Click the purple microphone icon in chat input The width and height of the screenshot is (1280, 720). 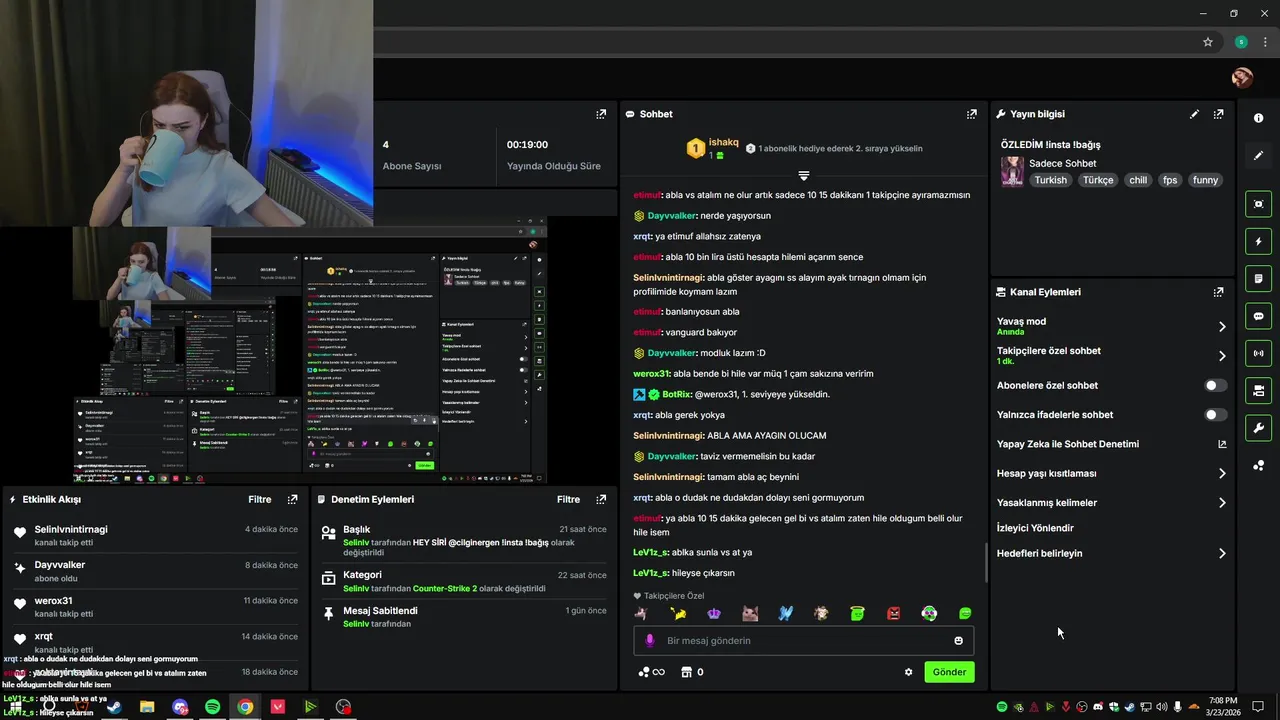649,641
